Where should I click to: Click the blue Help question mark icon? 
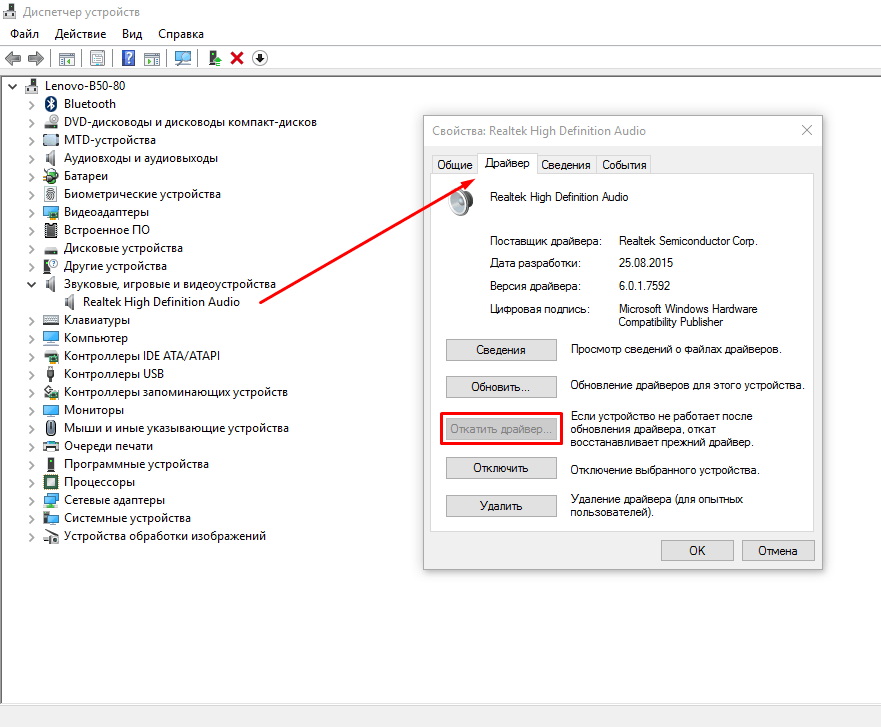pos(129,58)
